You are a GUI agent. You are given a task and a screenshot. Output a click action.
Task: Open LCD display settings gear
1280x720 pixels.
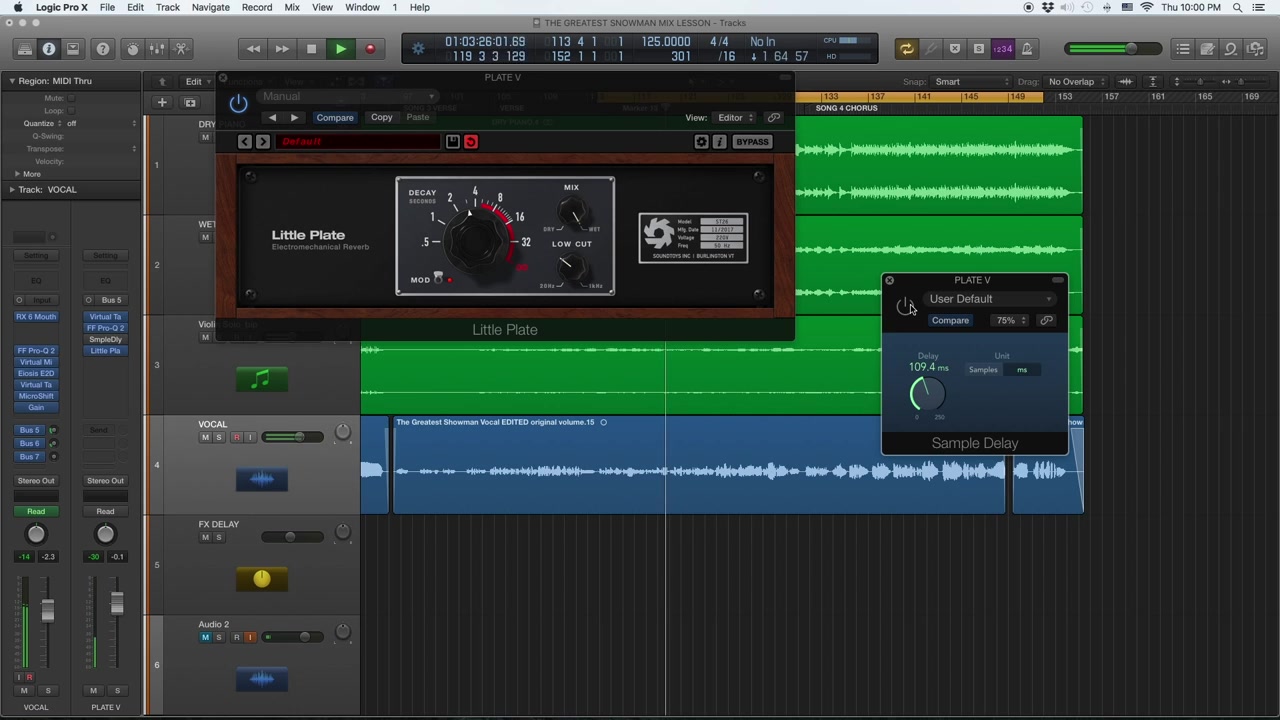[x=419, y=48]
